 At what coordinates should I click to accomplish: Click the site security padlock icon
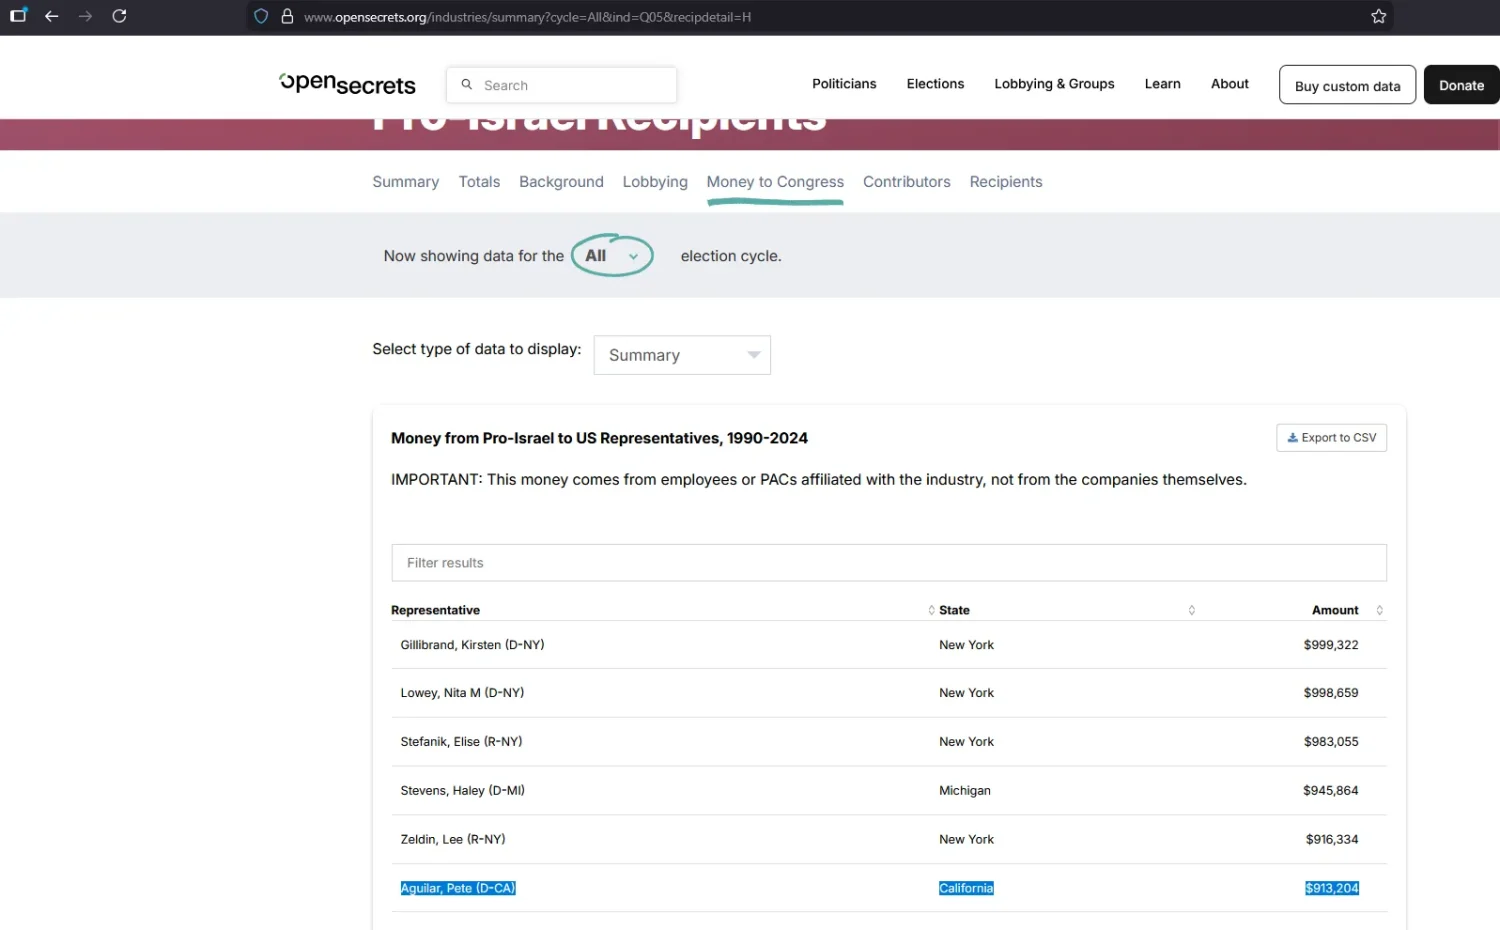point(287,16)
